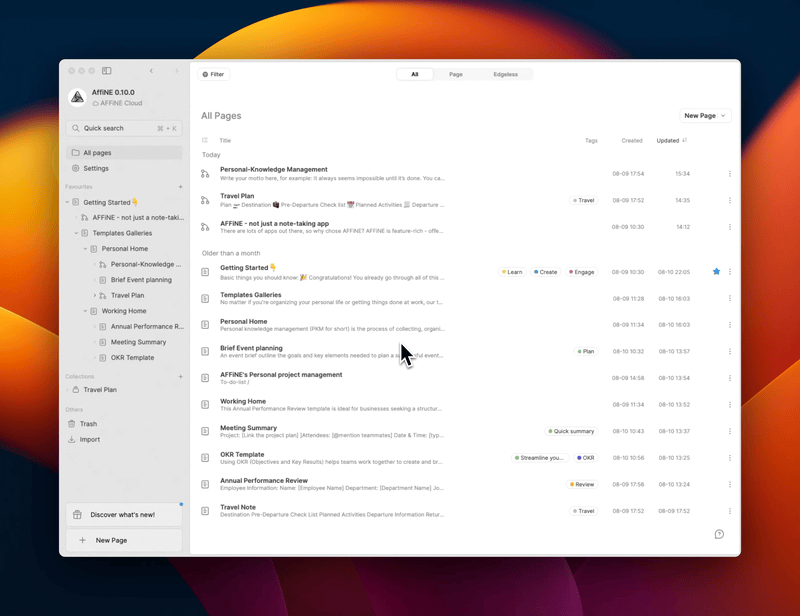Open more menu for OKR Template row
The width and height of the screenshot is (800, 616).
[x=730, y=458]
